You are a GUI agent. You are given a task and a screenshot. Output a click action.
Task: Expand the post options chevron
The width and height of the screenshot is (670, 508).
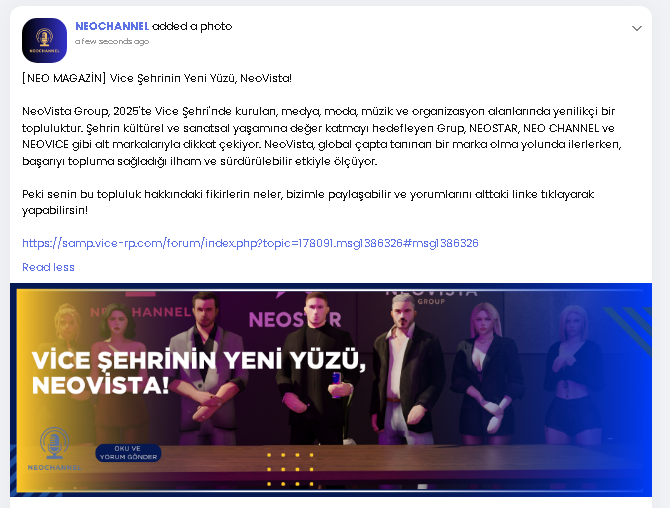point(637,28)
